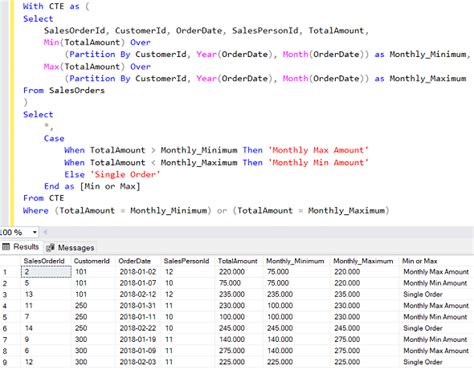Click the Results tab grid icon
The image size is (474, 370).
point(6,247)
